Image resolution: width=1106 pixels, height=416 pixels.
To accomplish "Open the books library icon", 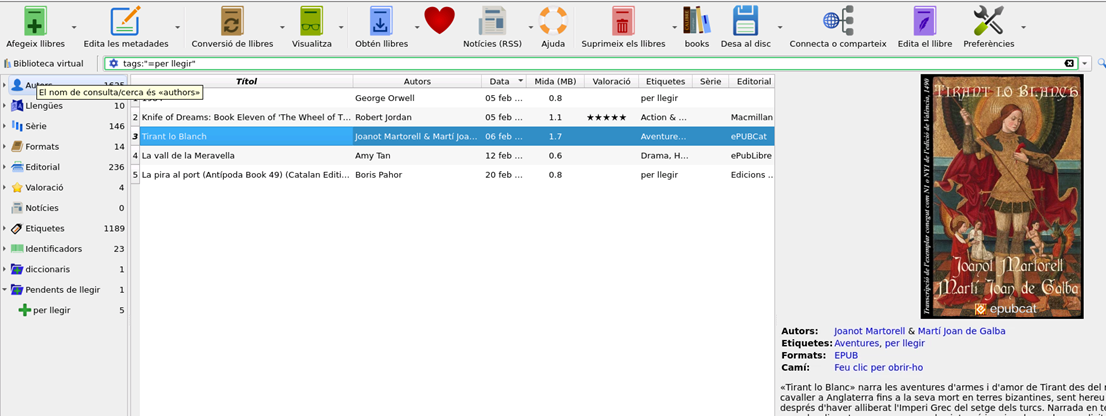I will point(696,20).
